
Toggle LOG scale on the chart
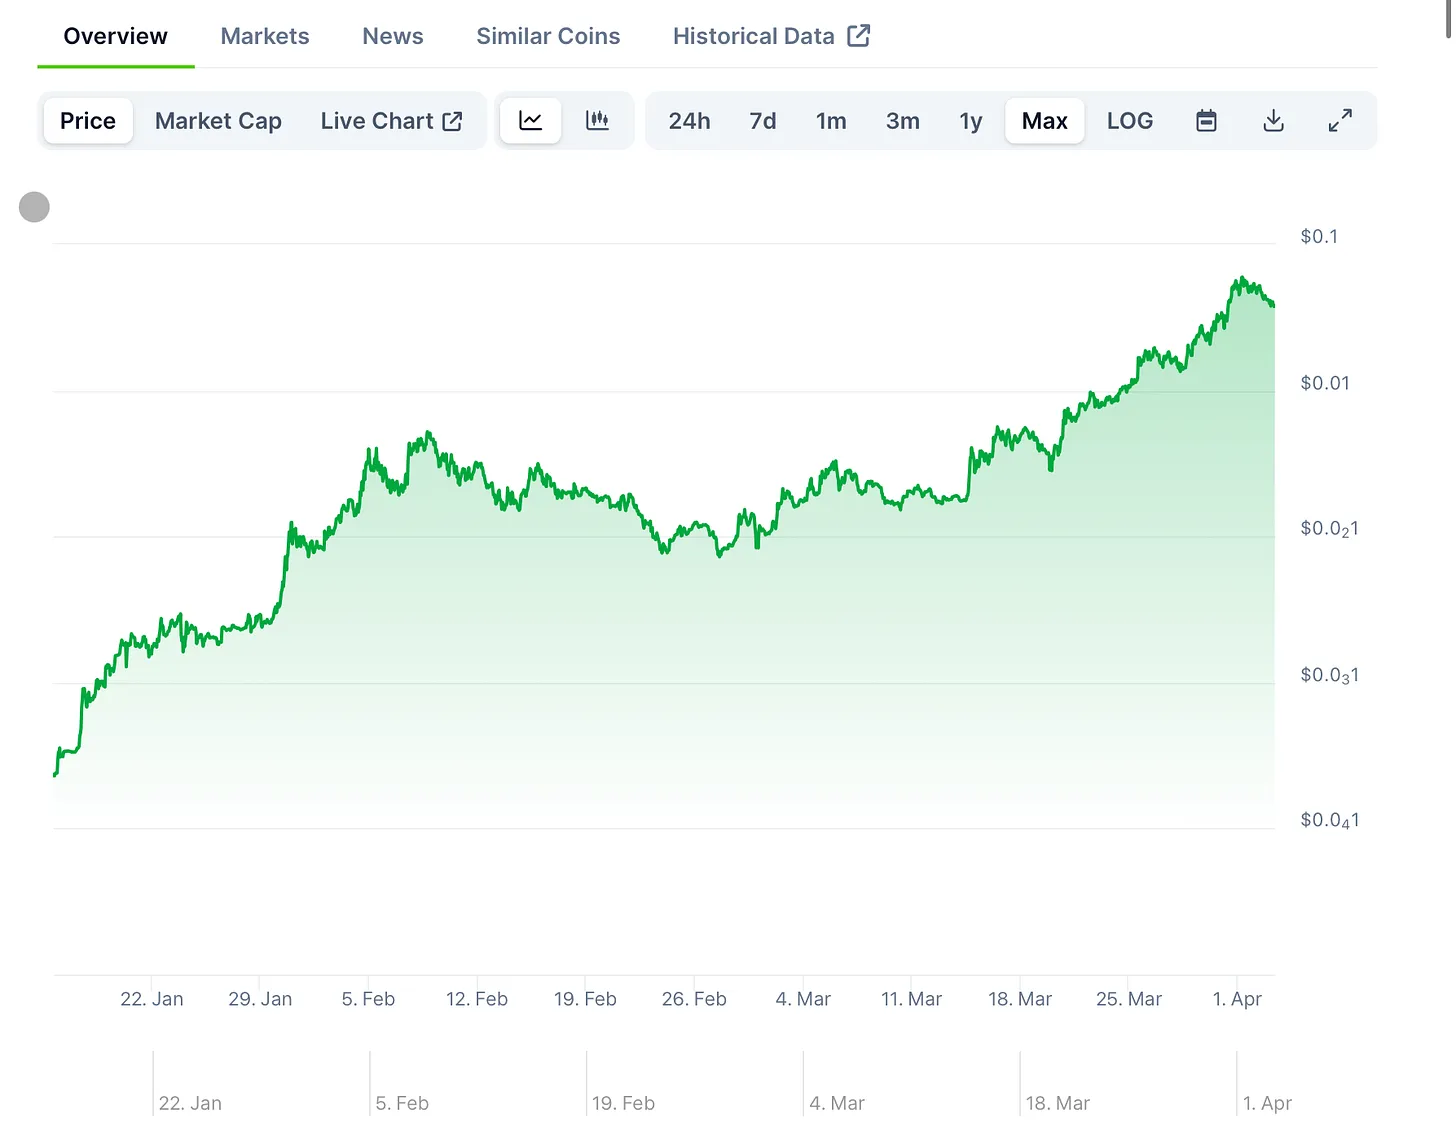point(1129,121)
